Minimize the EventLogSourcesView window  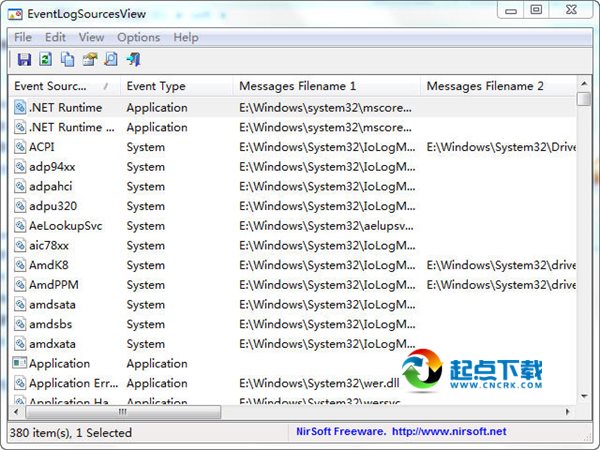pos(511,10)
